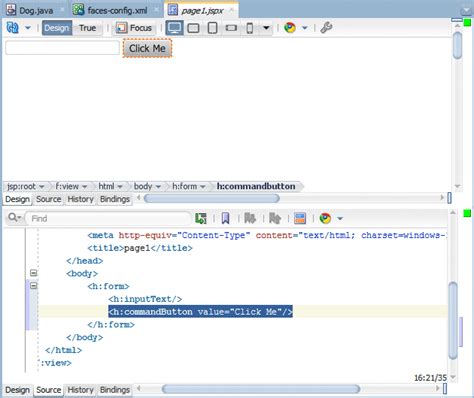Open the h:form breadcrumb dropdown arrow

point(203,187)
